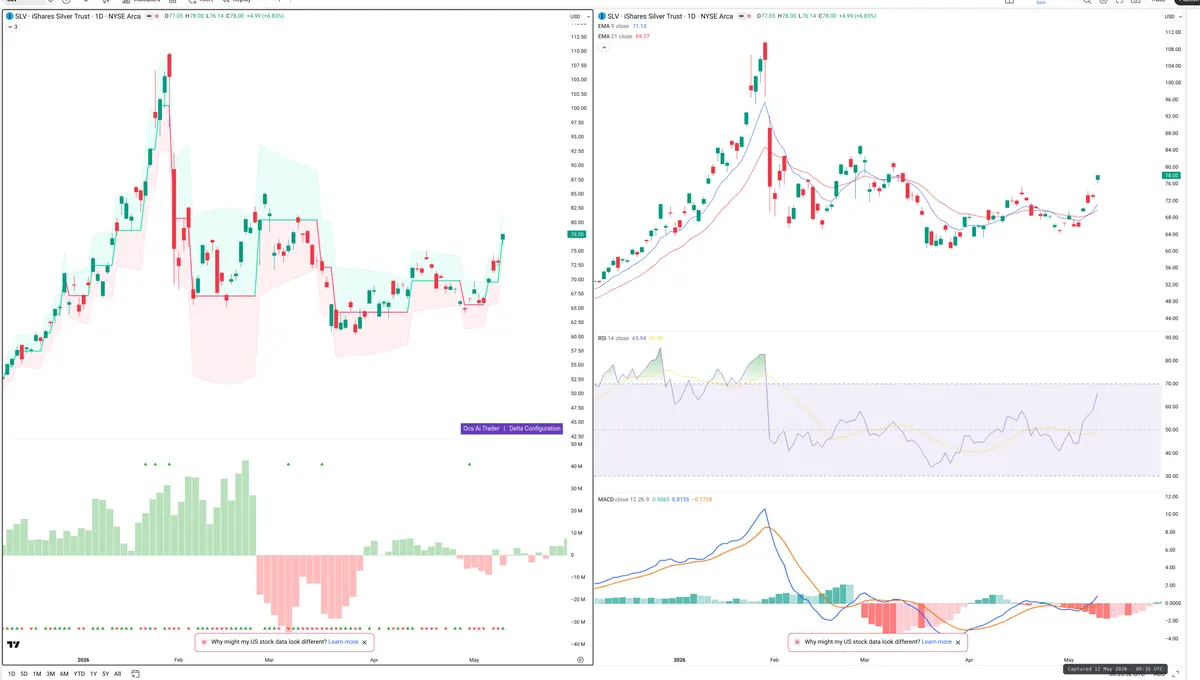Open the go-to-date calendar icon
Screen dimensions: 1200x680
tap(135, 674)
